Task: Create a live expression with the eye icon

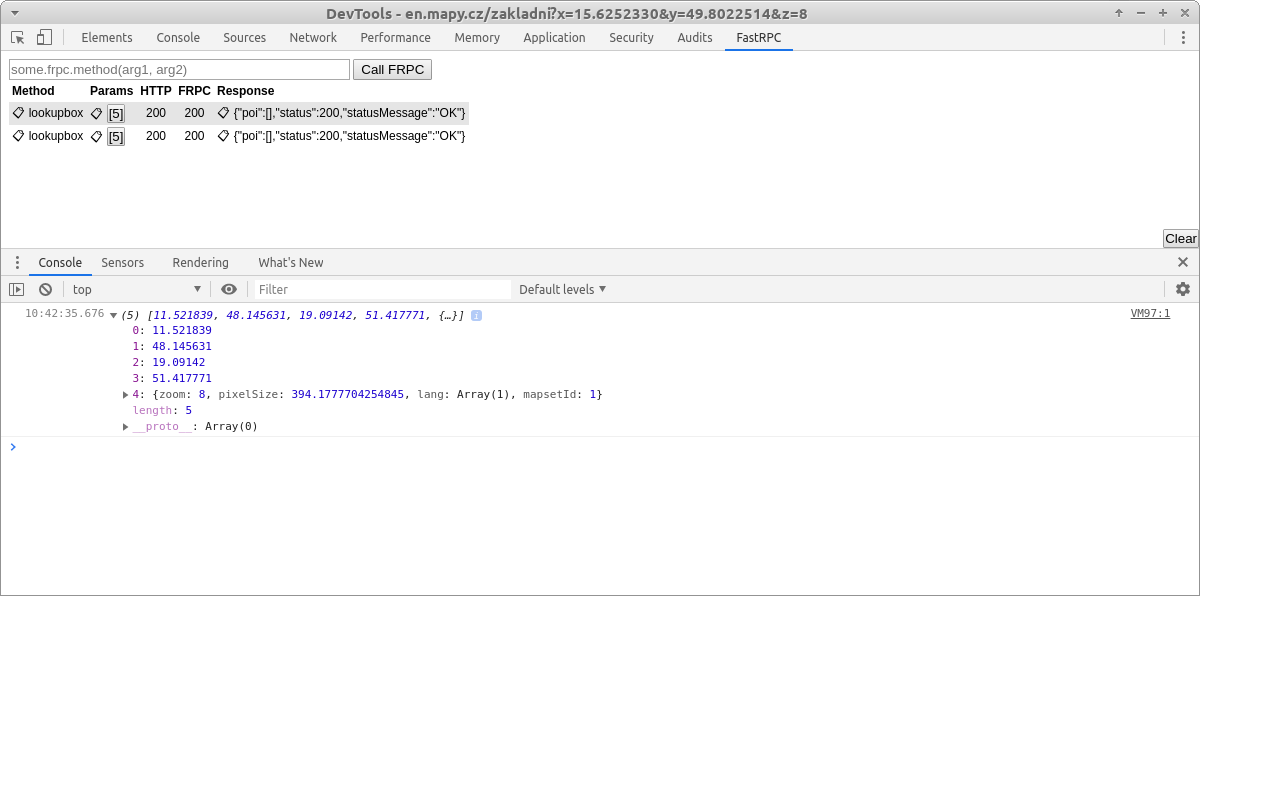Action: point(229,289)
